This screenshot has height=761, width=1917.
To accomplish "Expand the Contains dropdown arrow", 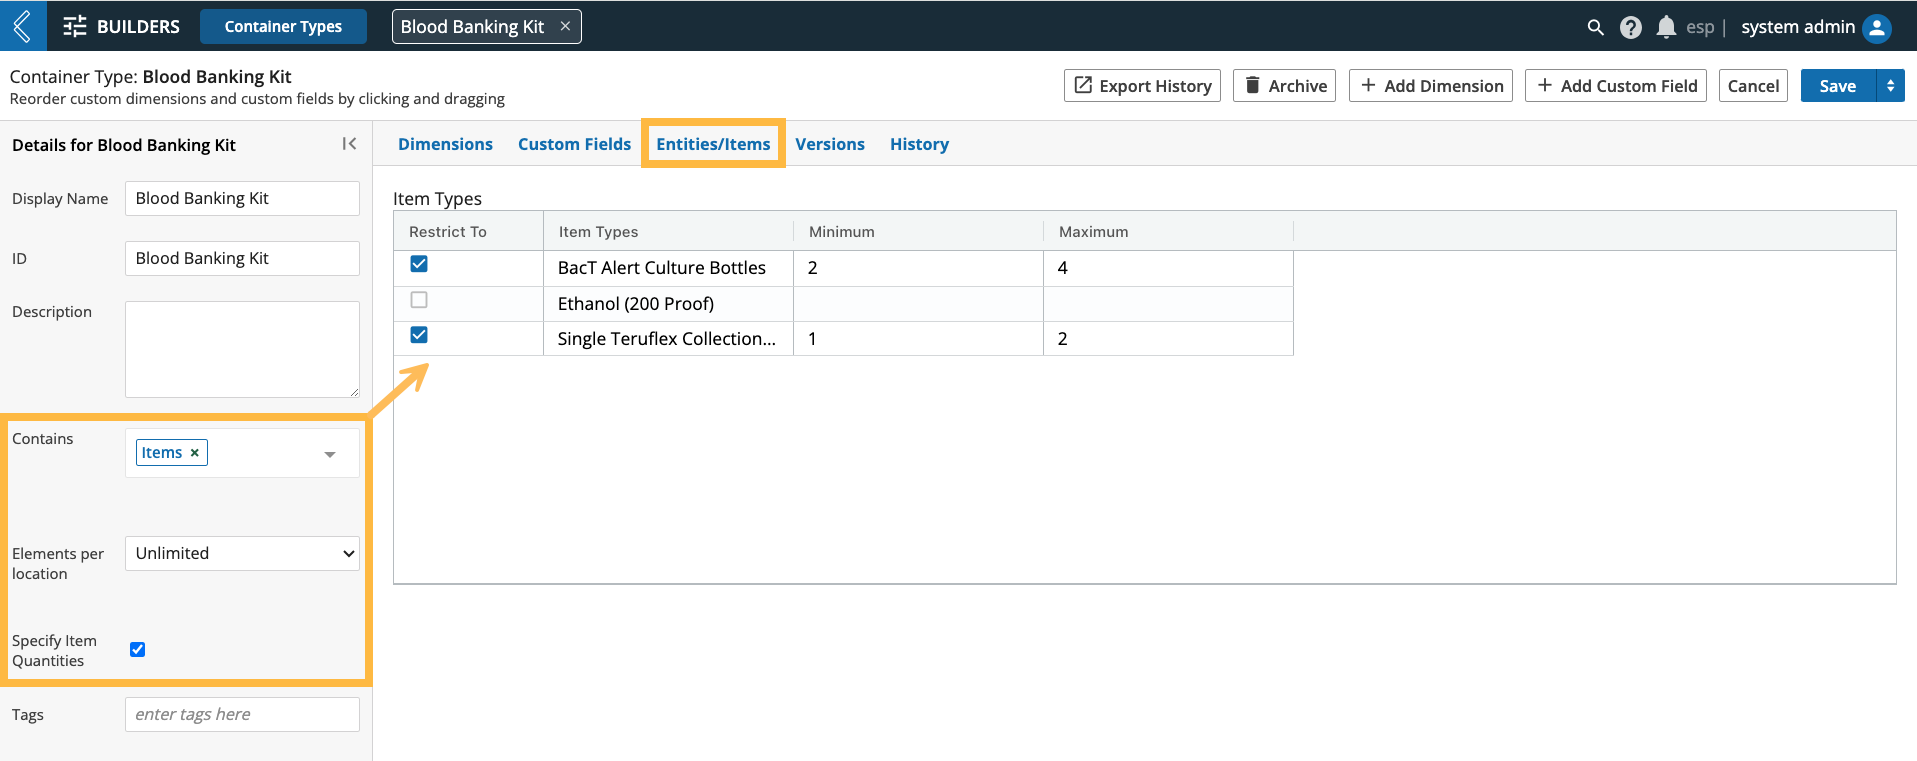I will [330, 454].
